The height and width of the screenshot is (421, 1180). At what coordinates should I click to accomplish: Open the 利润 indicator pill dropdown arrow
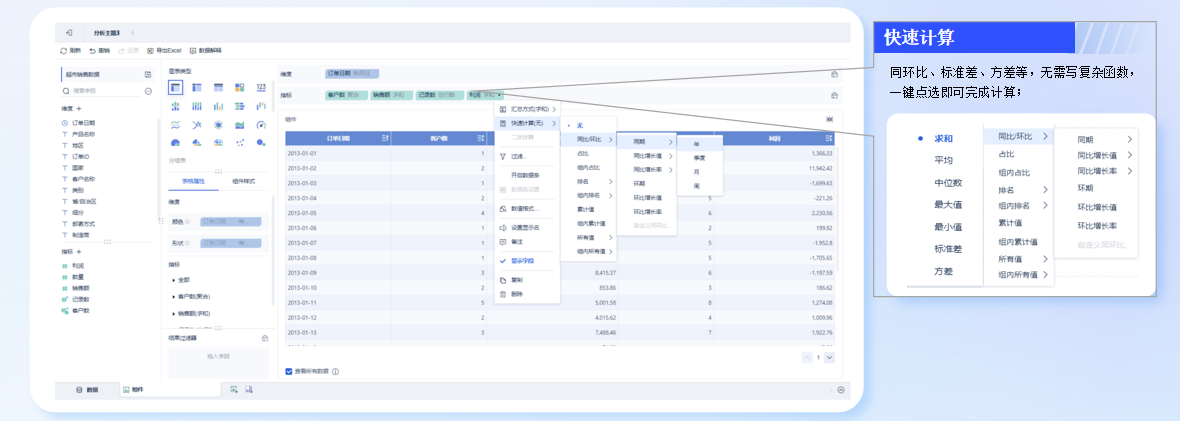pyautogui.click(x=500, y=96)
